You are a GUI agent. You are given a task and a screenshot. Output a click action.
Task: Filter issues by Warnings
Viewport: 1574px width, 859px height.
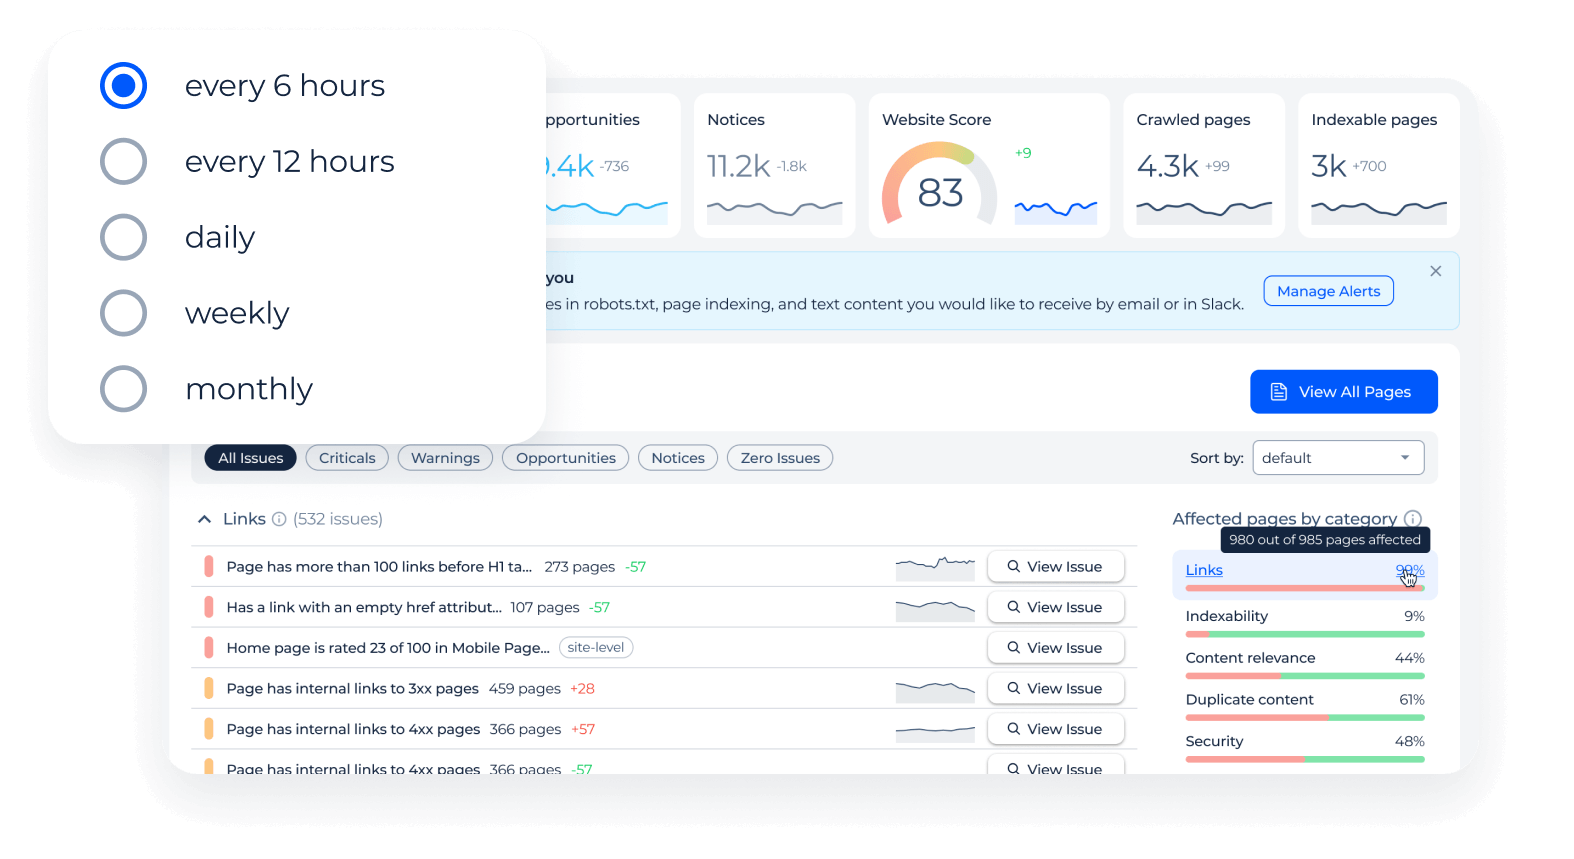(445, 458)
